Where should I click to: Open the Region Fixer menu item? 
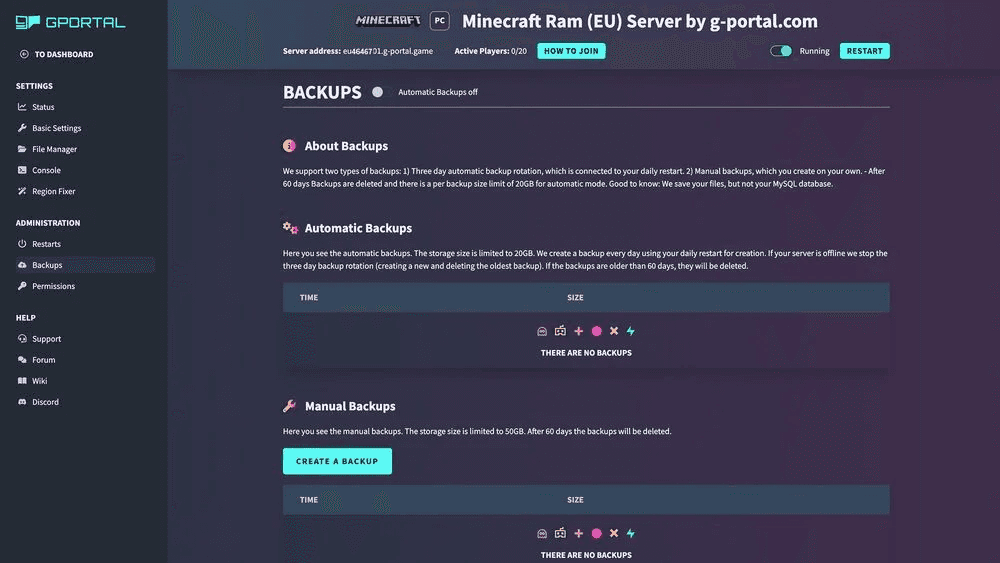[54, 191]
